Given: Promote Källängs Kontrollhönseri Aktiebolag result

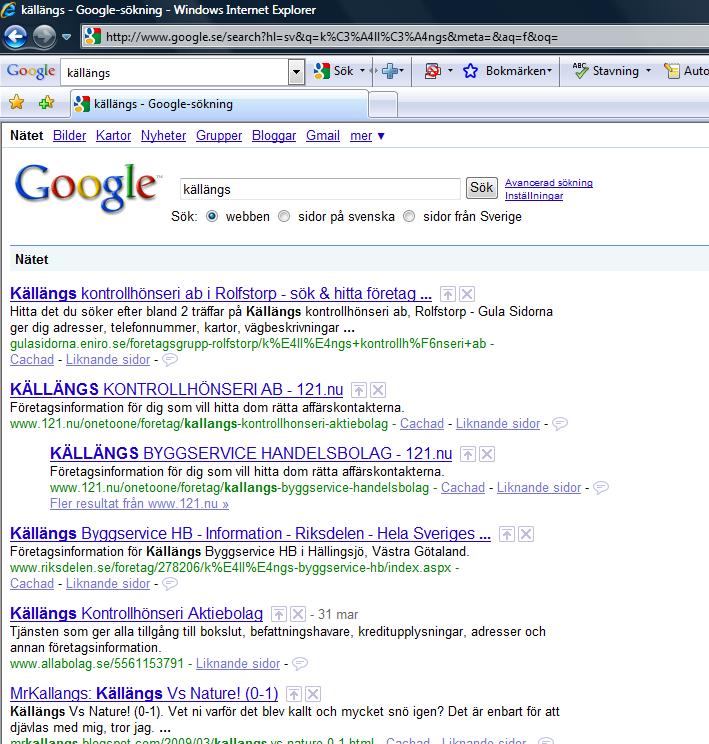Looking at the screenshot, I should [x=279, y=614].
